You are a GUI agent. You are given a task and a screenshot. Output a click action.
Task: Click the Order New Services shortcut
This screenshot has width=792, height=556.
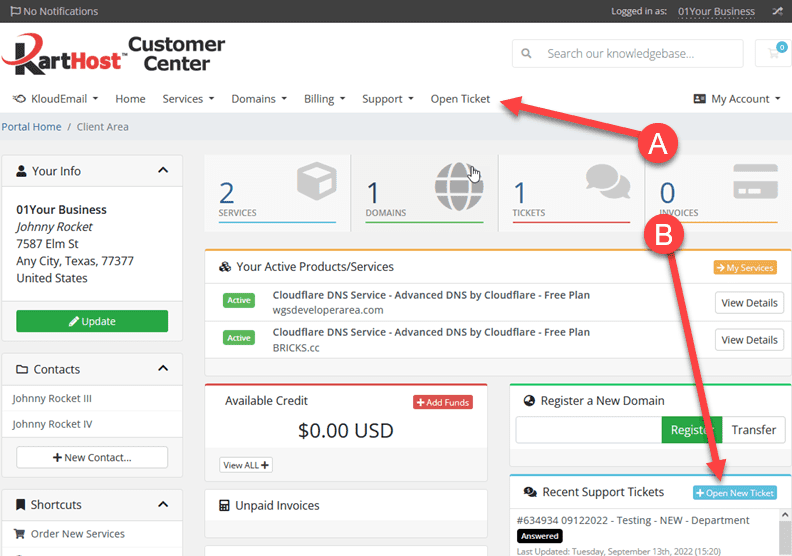(x=78, y=534)
